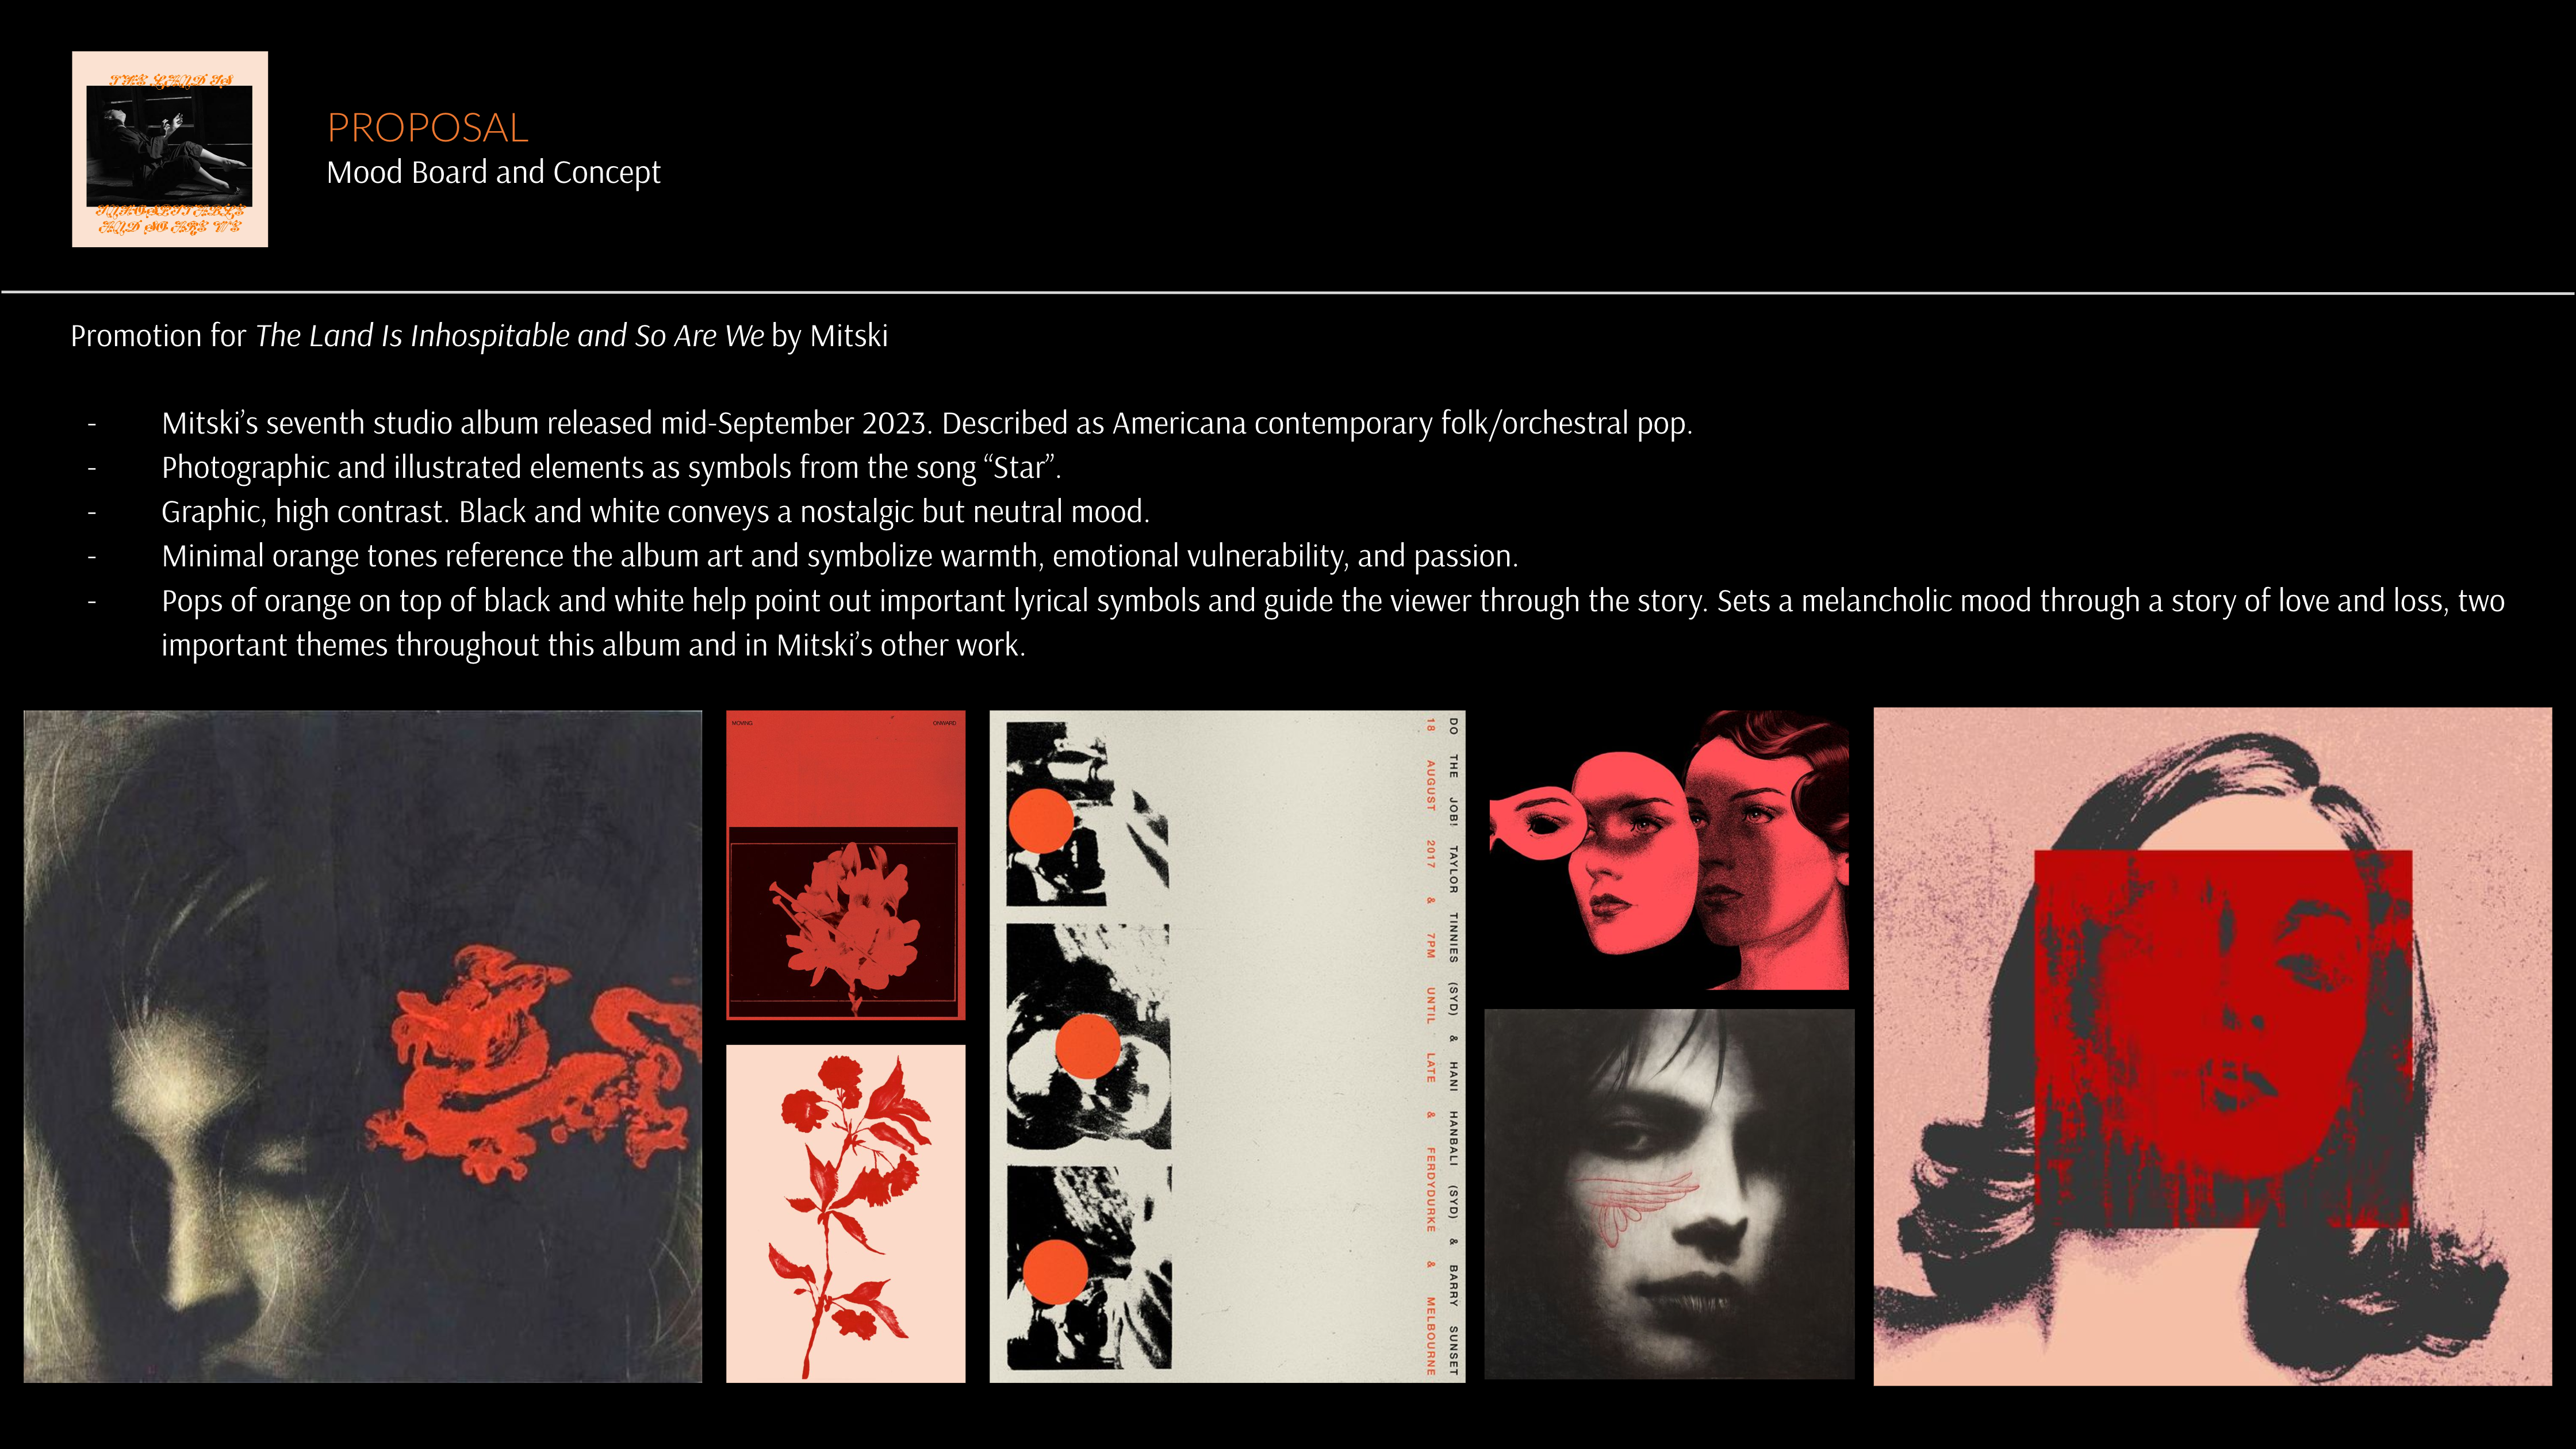The width and height of the screenshot is (2576, 1449).
Task: Select the Moving Onward red flower poster
Action: click(x=846, y=865)
